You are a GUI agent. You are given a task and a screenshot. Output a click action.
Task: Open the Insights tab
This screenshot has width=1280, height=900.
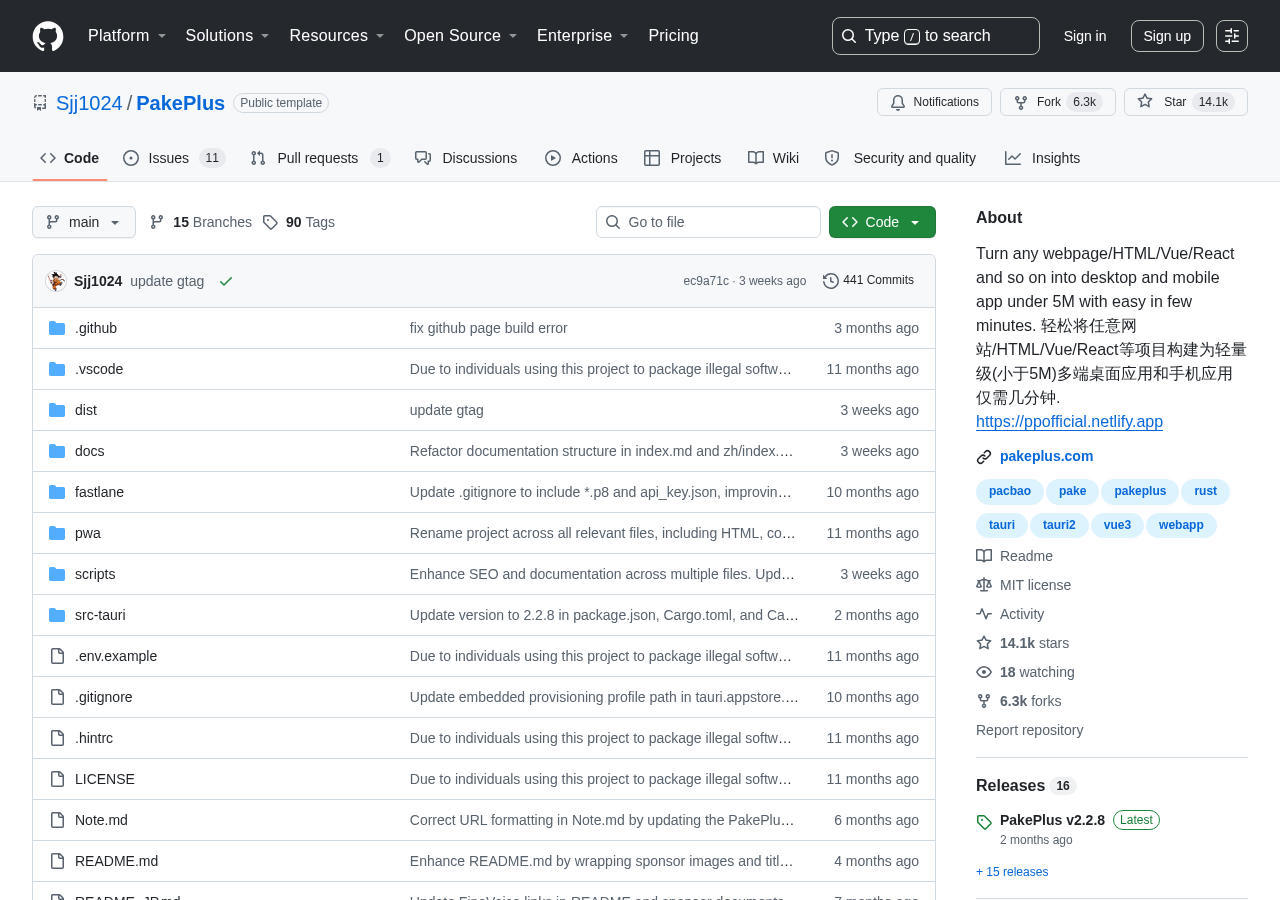[x=1043, y=158]
